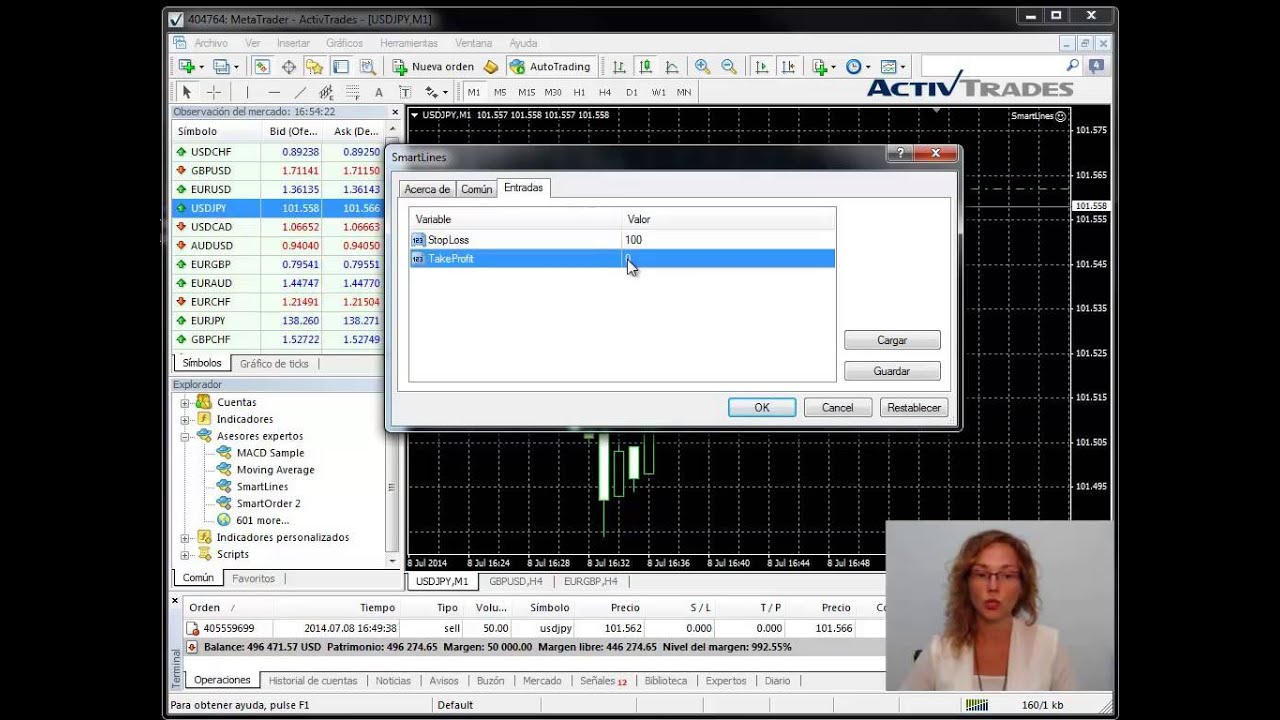Expand the Cuentas tree node
This screenshot has width=1280, height=720.
point(185,403)
